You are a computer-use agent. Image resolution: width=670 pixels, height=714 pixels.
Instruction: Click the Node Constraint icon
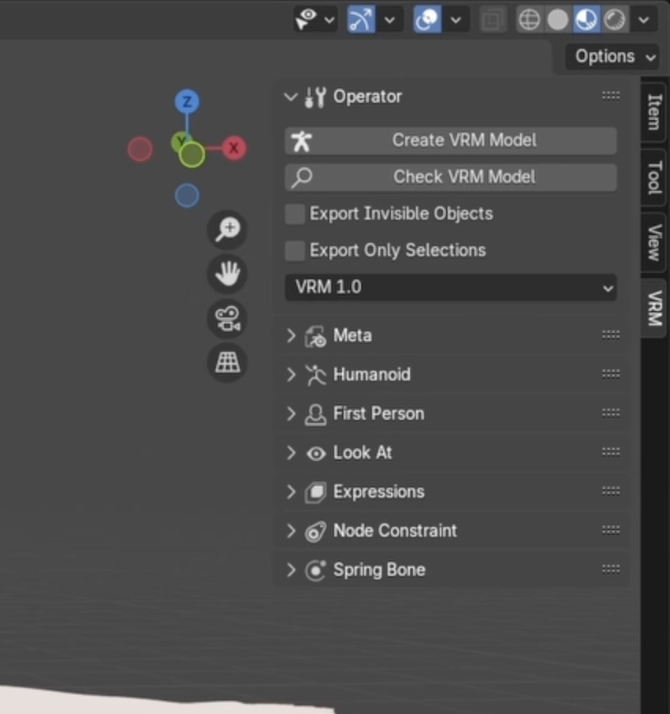tap(315, 532)
